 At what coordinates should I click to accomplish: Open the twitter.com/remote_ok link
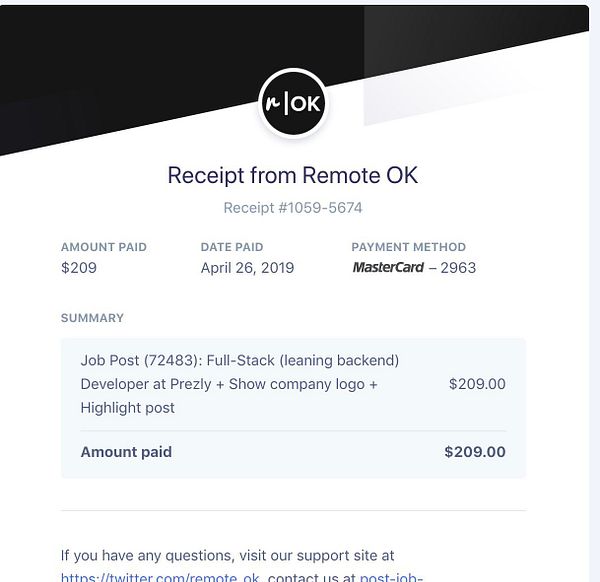click(x=160, y=576)
